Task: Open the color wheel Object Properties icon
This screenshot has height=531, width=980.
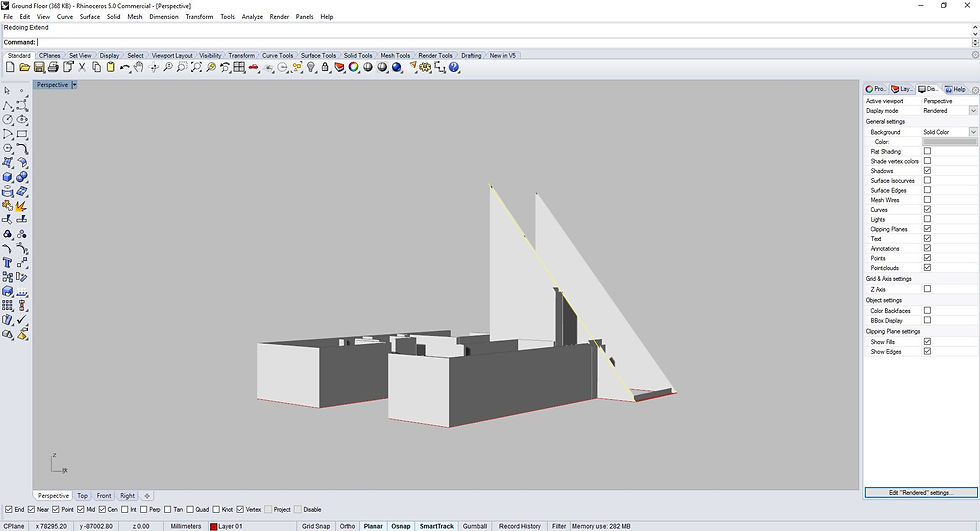Action: (354, 67)
